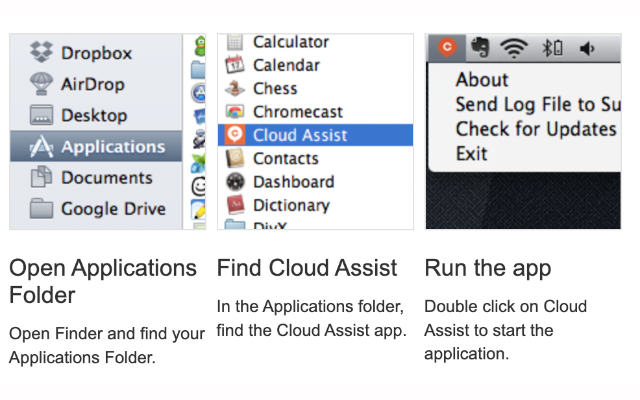
Task: Click the smiley face icon in Finder column
Action: point(199,186)
